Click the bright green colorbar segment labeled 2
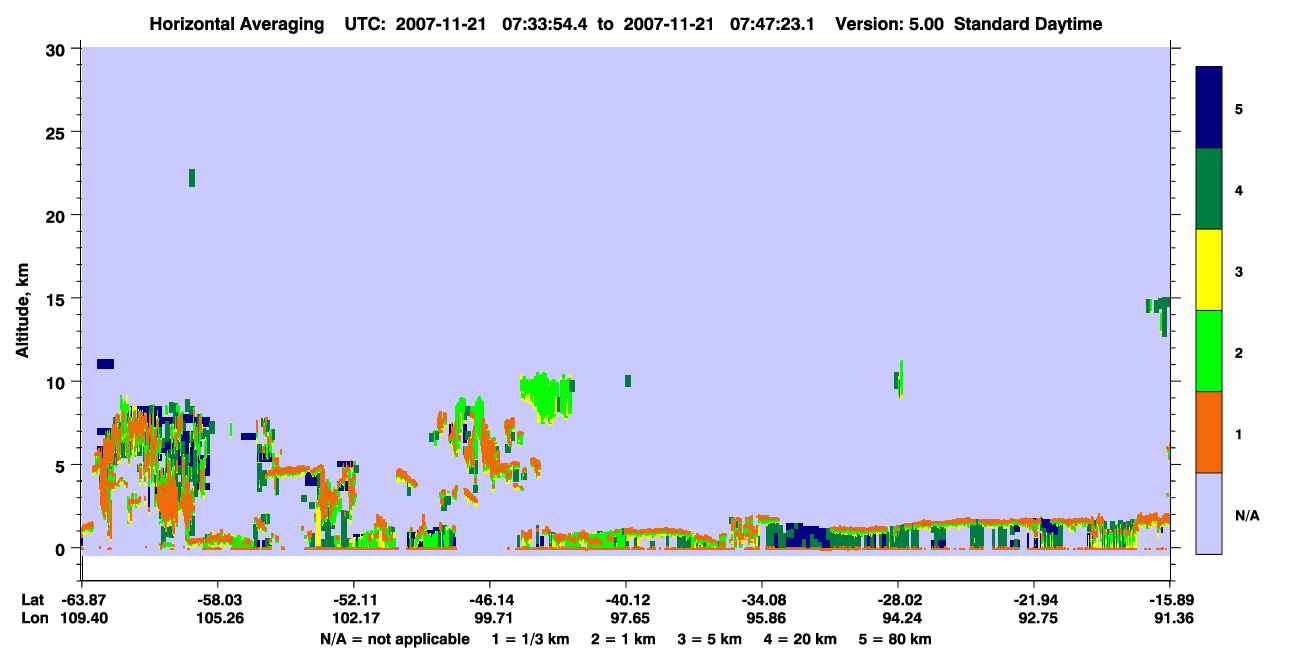 coord(1209,351)
